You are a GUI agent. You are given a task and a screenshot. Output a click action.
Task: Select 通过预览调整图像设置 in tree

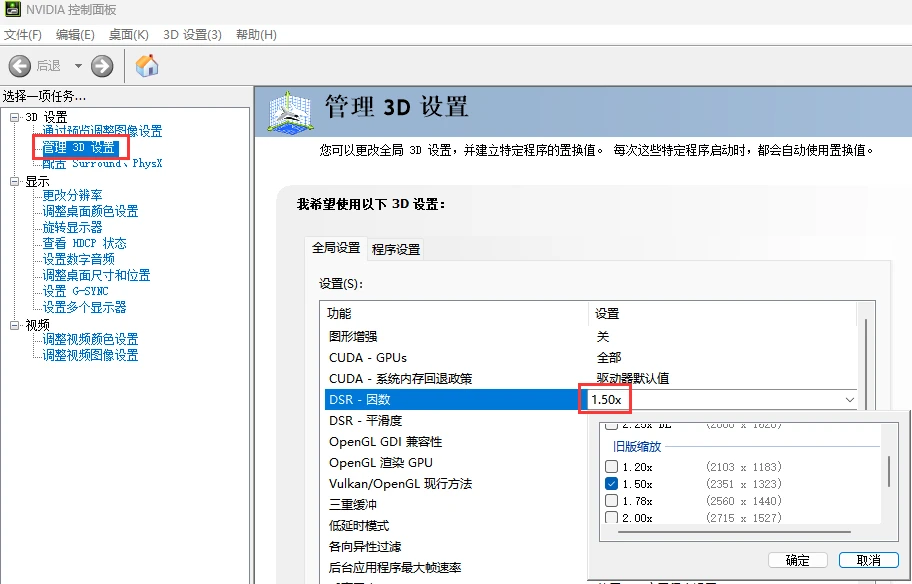tap(102, 131)
